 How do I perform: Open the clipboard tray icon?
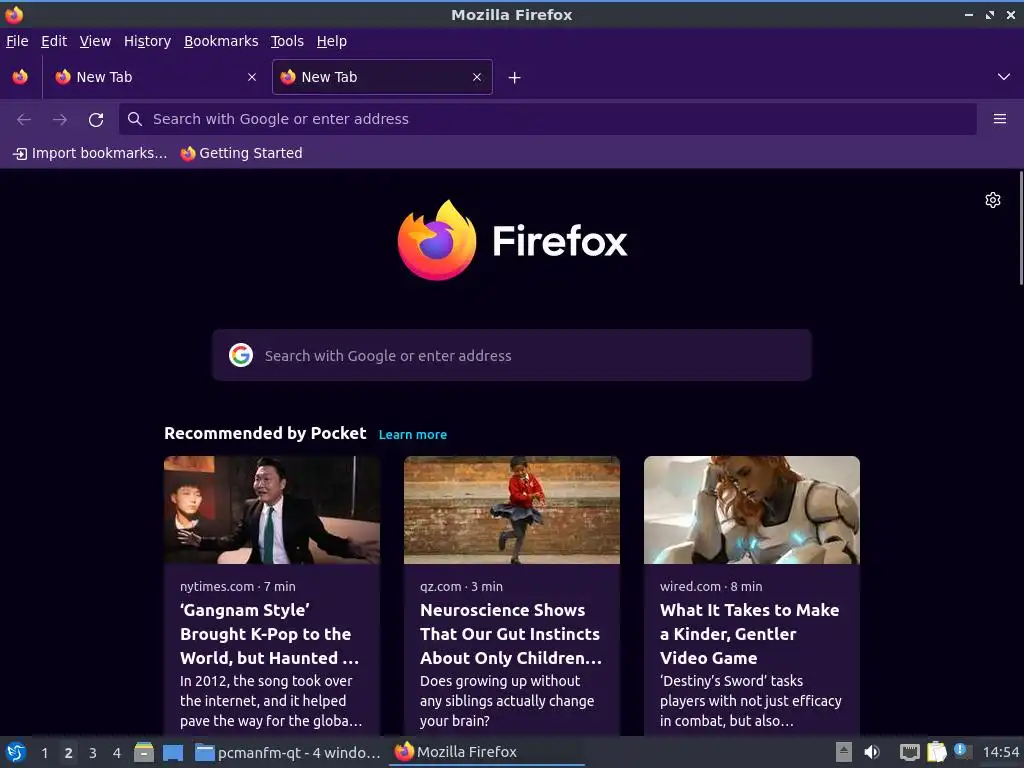[x=936, y=752]
